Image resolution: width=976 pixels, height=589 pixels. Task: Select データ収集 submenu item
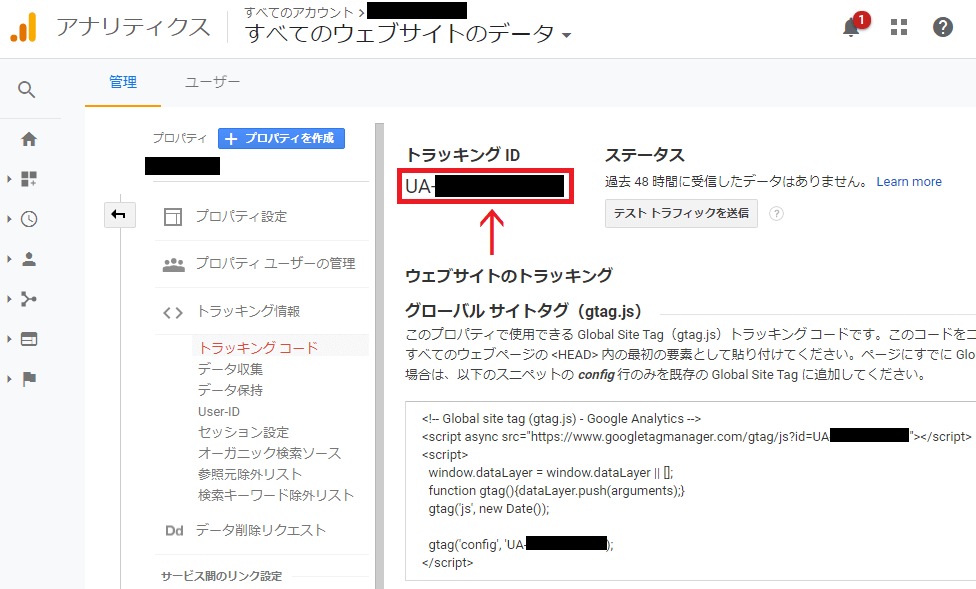click(230, 369)
